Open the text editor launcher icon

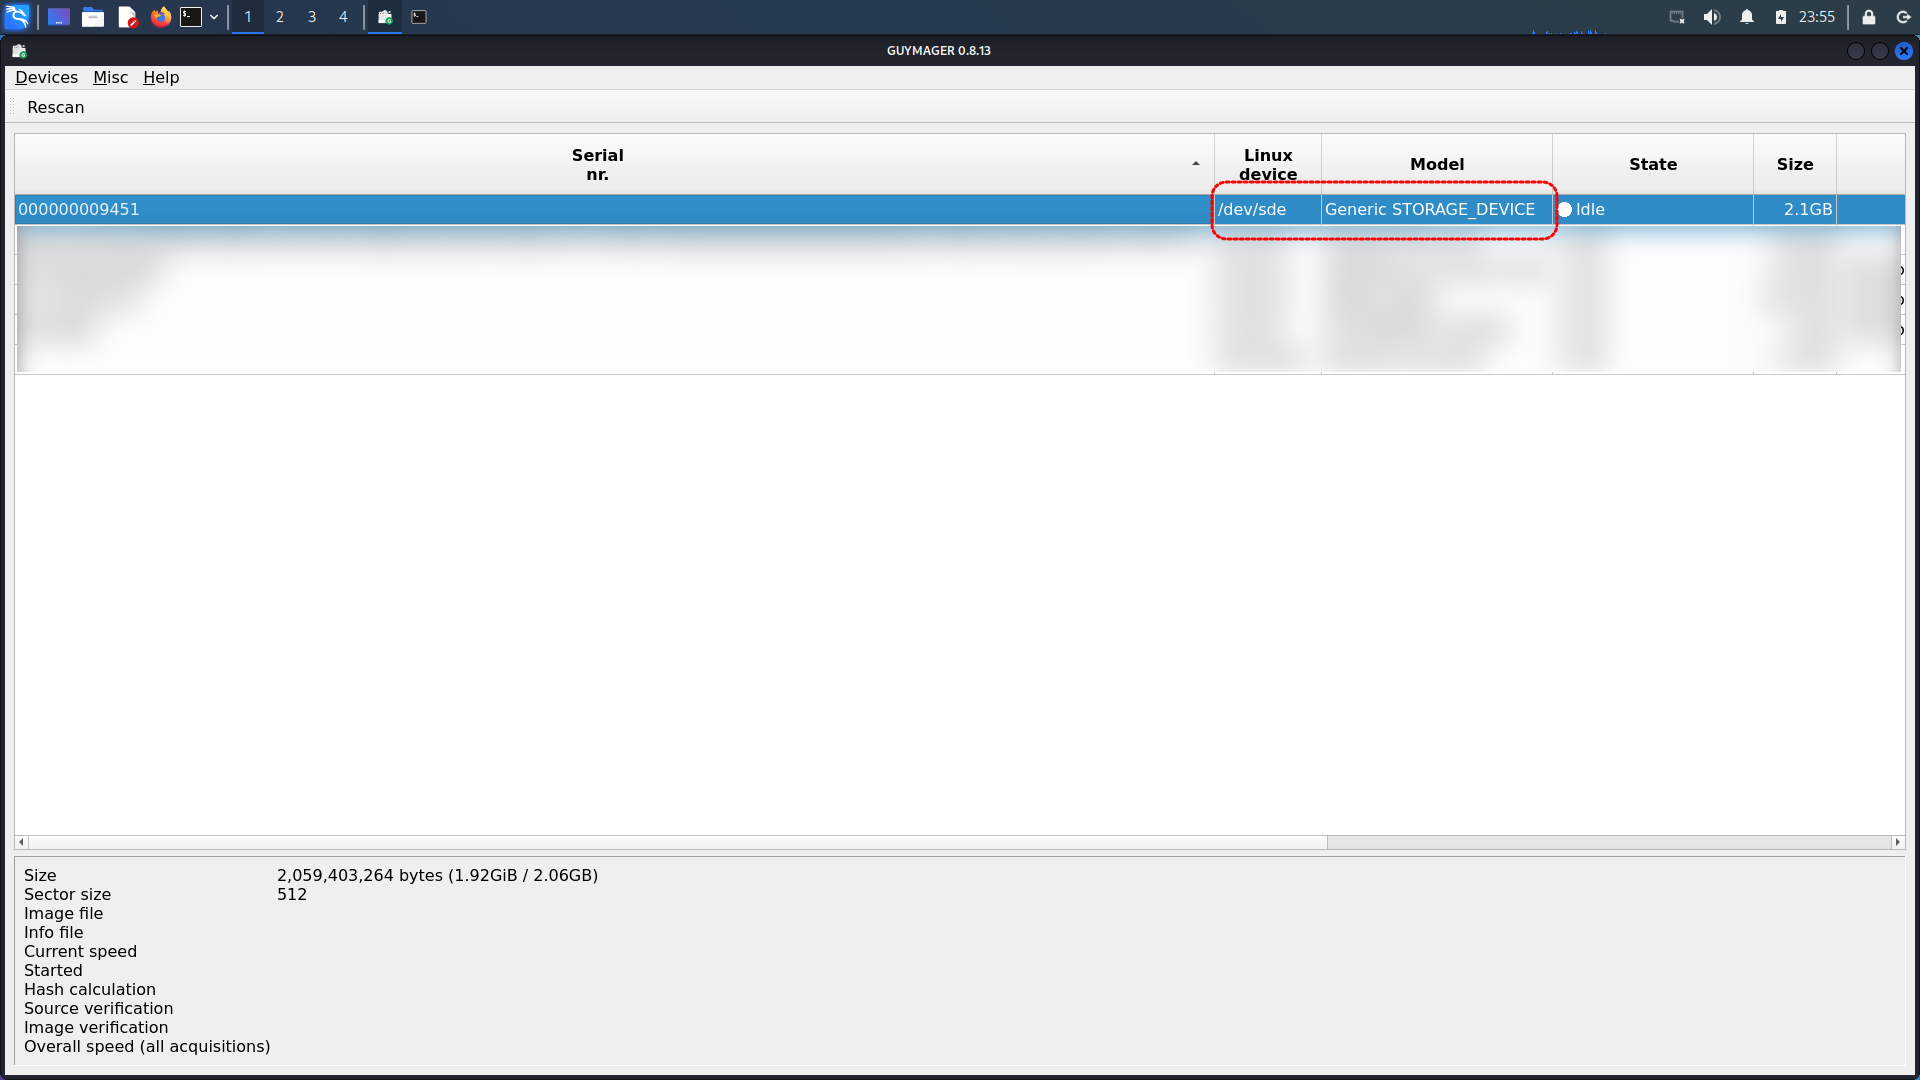127,17
